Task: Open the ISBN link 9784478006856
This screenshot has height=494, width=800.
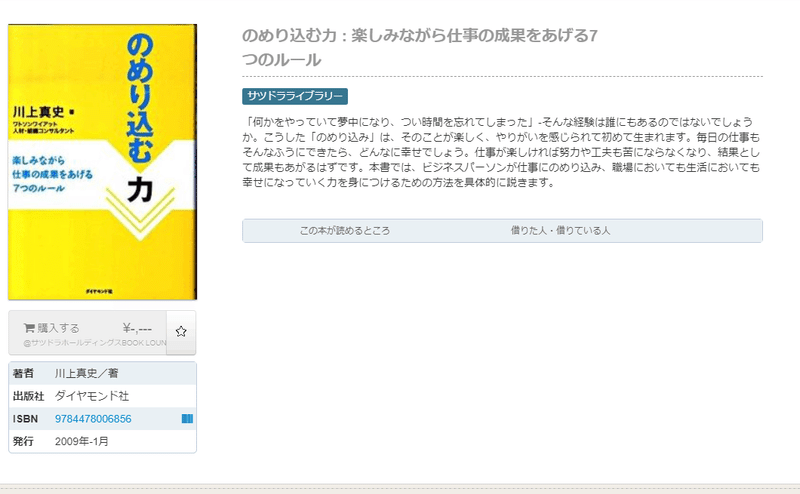Action: (x=93, y=418)
